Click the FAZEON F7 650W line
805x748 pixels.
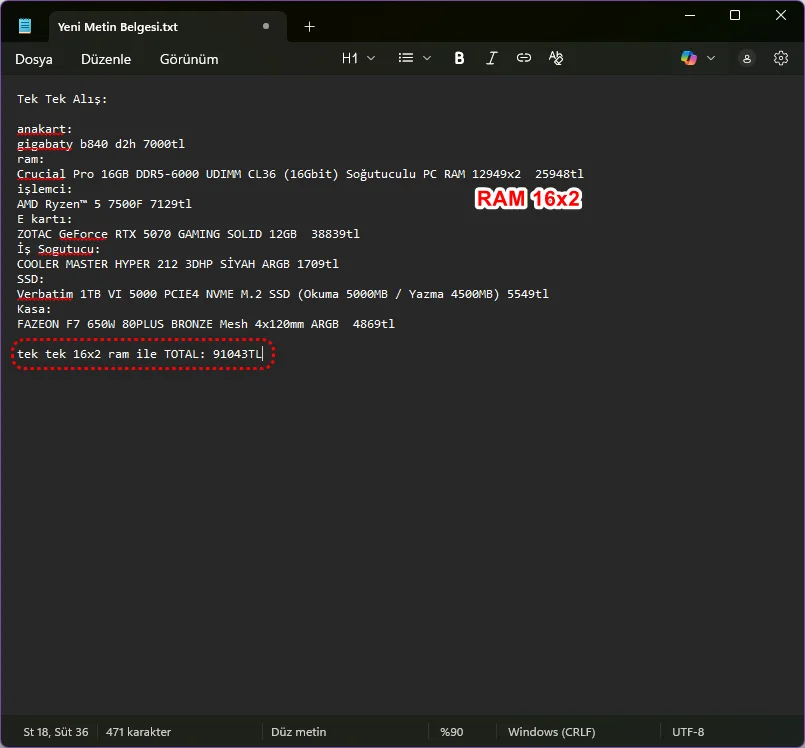206,324
